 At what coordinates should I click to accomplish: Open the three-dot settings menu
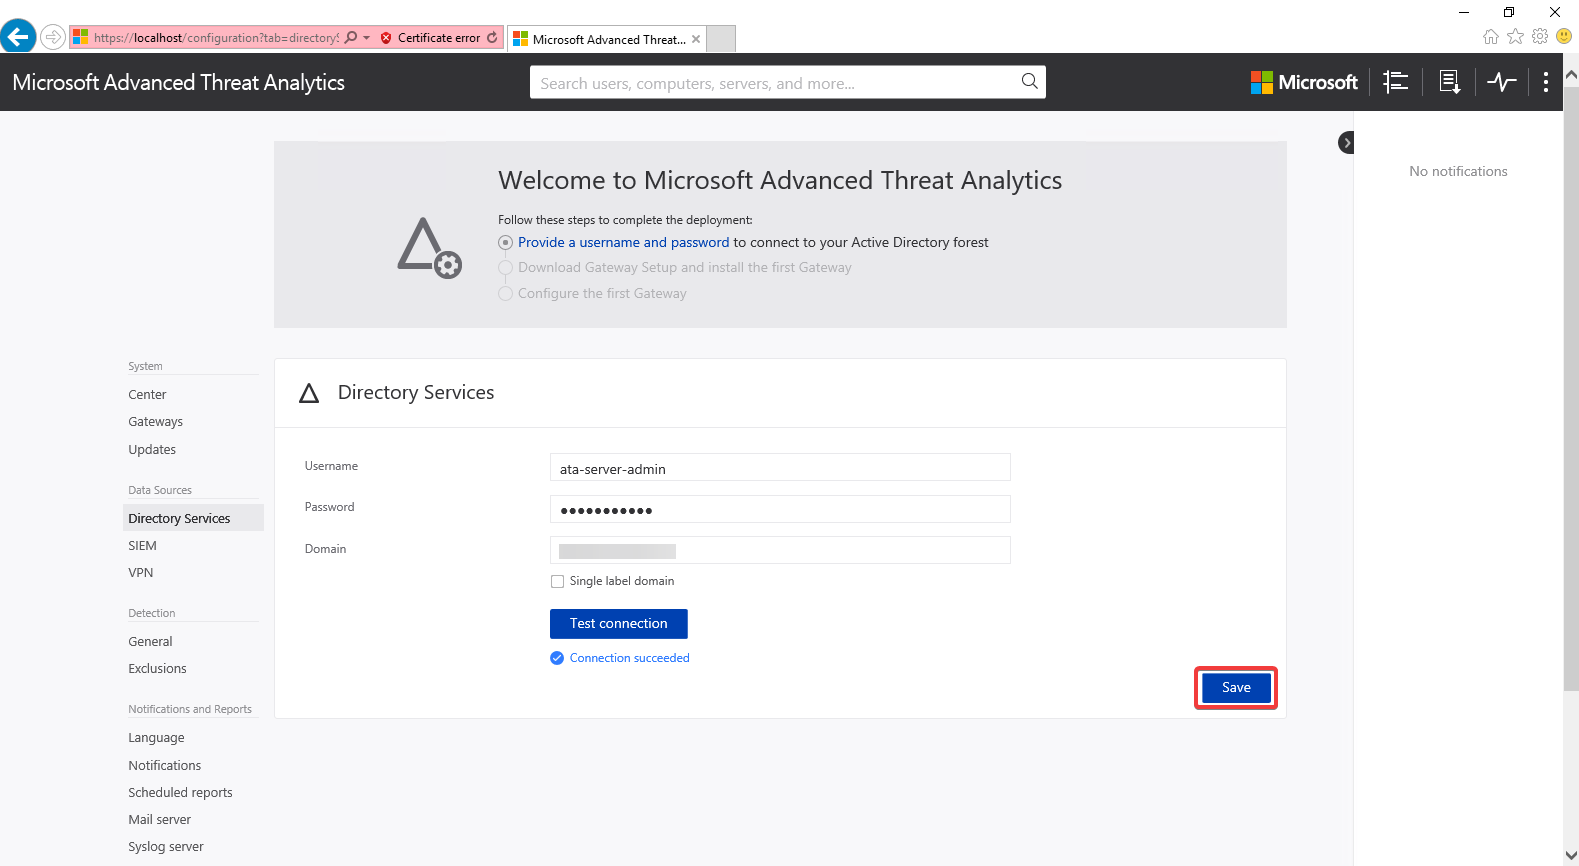[1545, 82]
